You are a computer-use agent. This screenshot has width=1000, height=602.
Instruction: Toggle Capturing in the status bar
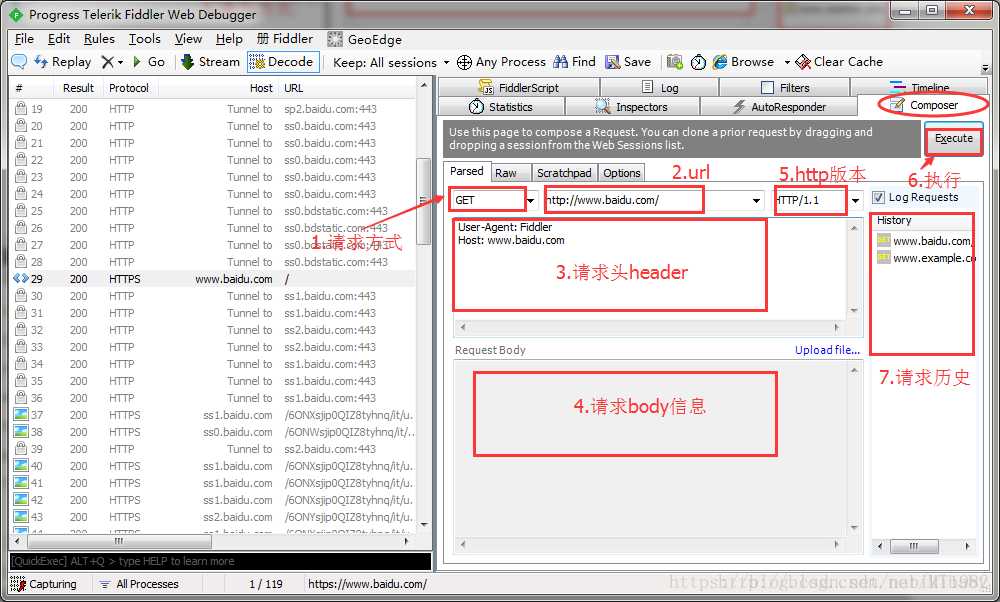(43, 584)
